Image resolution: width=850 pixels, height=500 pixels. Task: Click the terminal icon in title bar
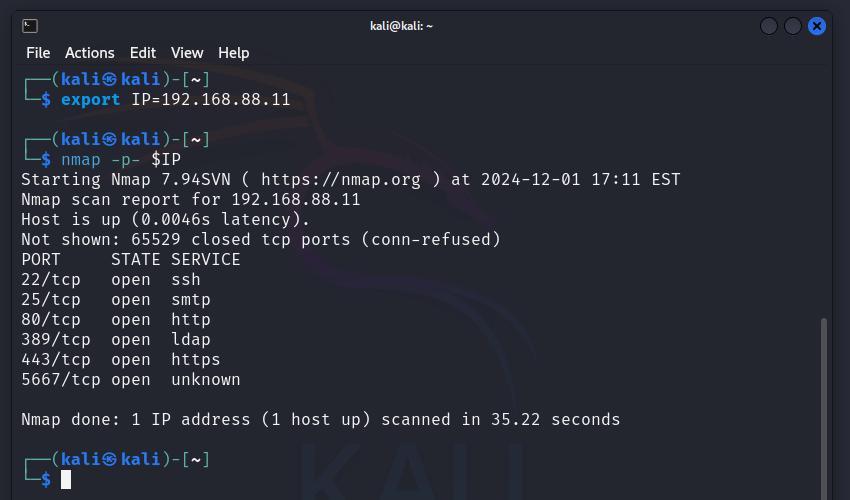(30, 26)
